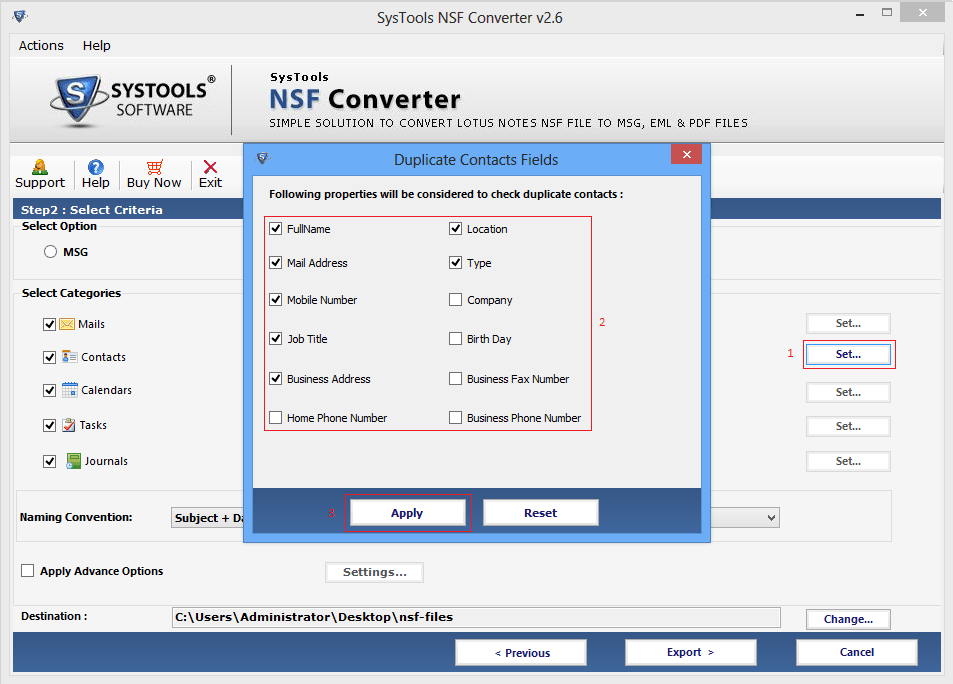Uncheck the Tasks category checkbox
This screenshot has width=953, height=684.
pos(50,426)
